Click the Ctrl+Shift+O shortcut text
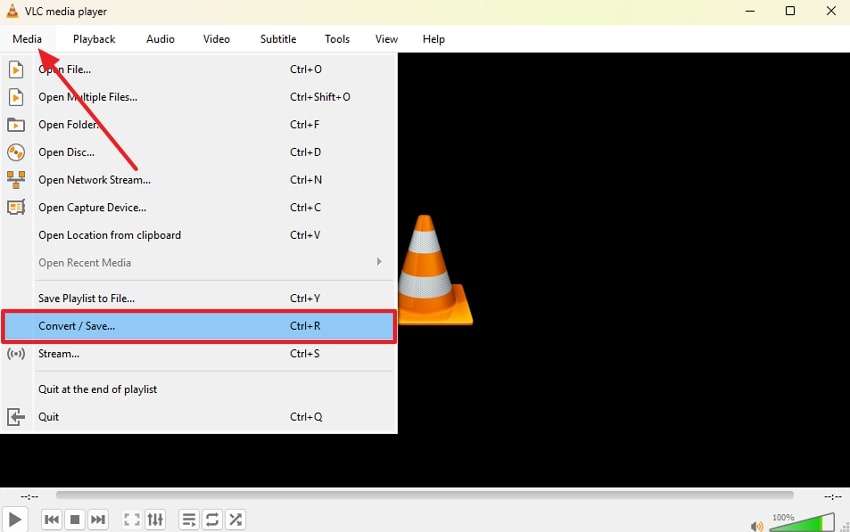Screen dimensions: 850x532 tap(320, 97)
